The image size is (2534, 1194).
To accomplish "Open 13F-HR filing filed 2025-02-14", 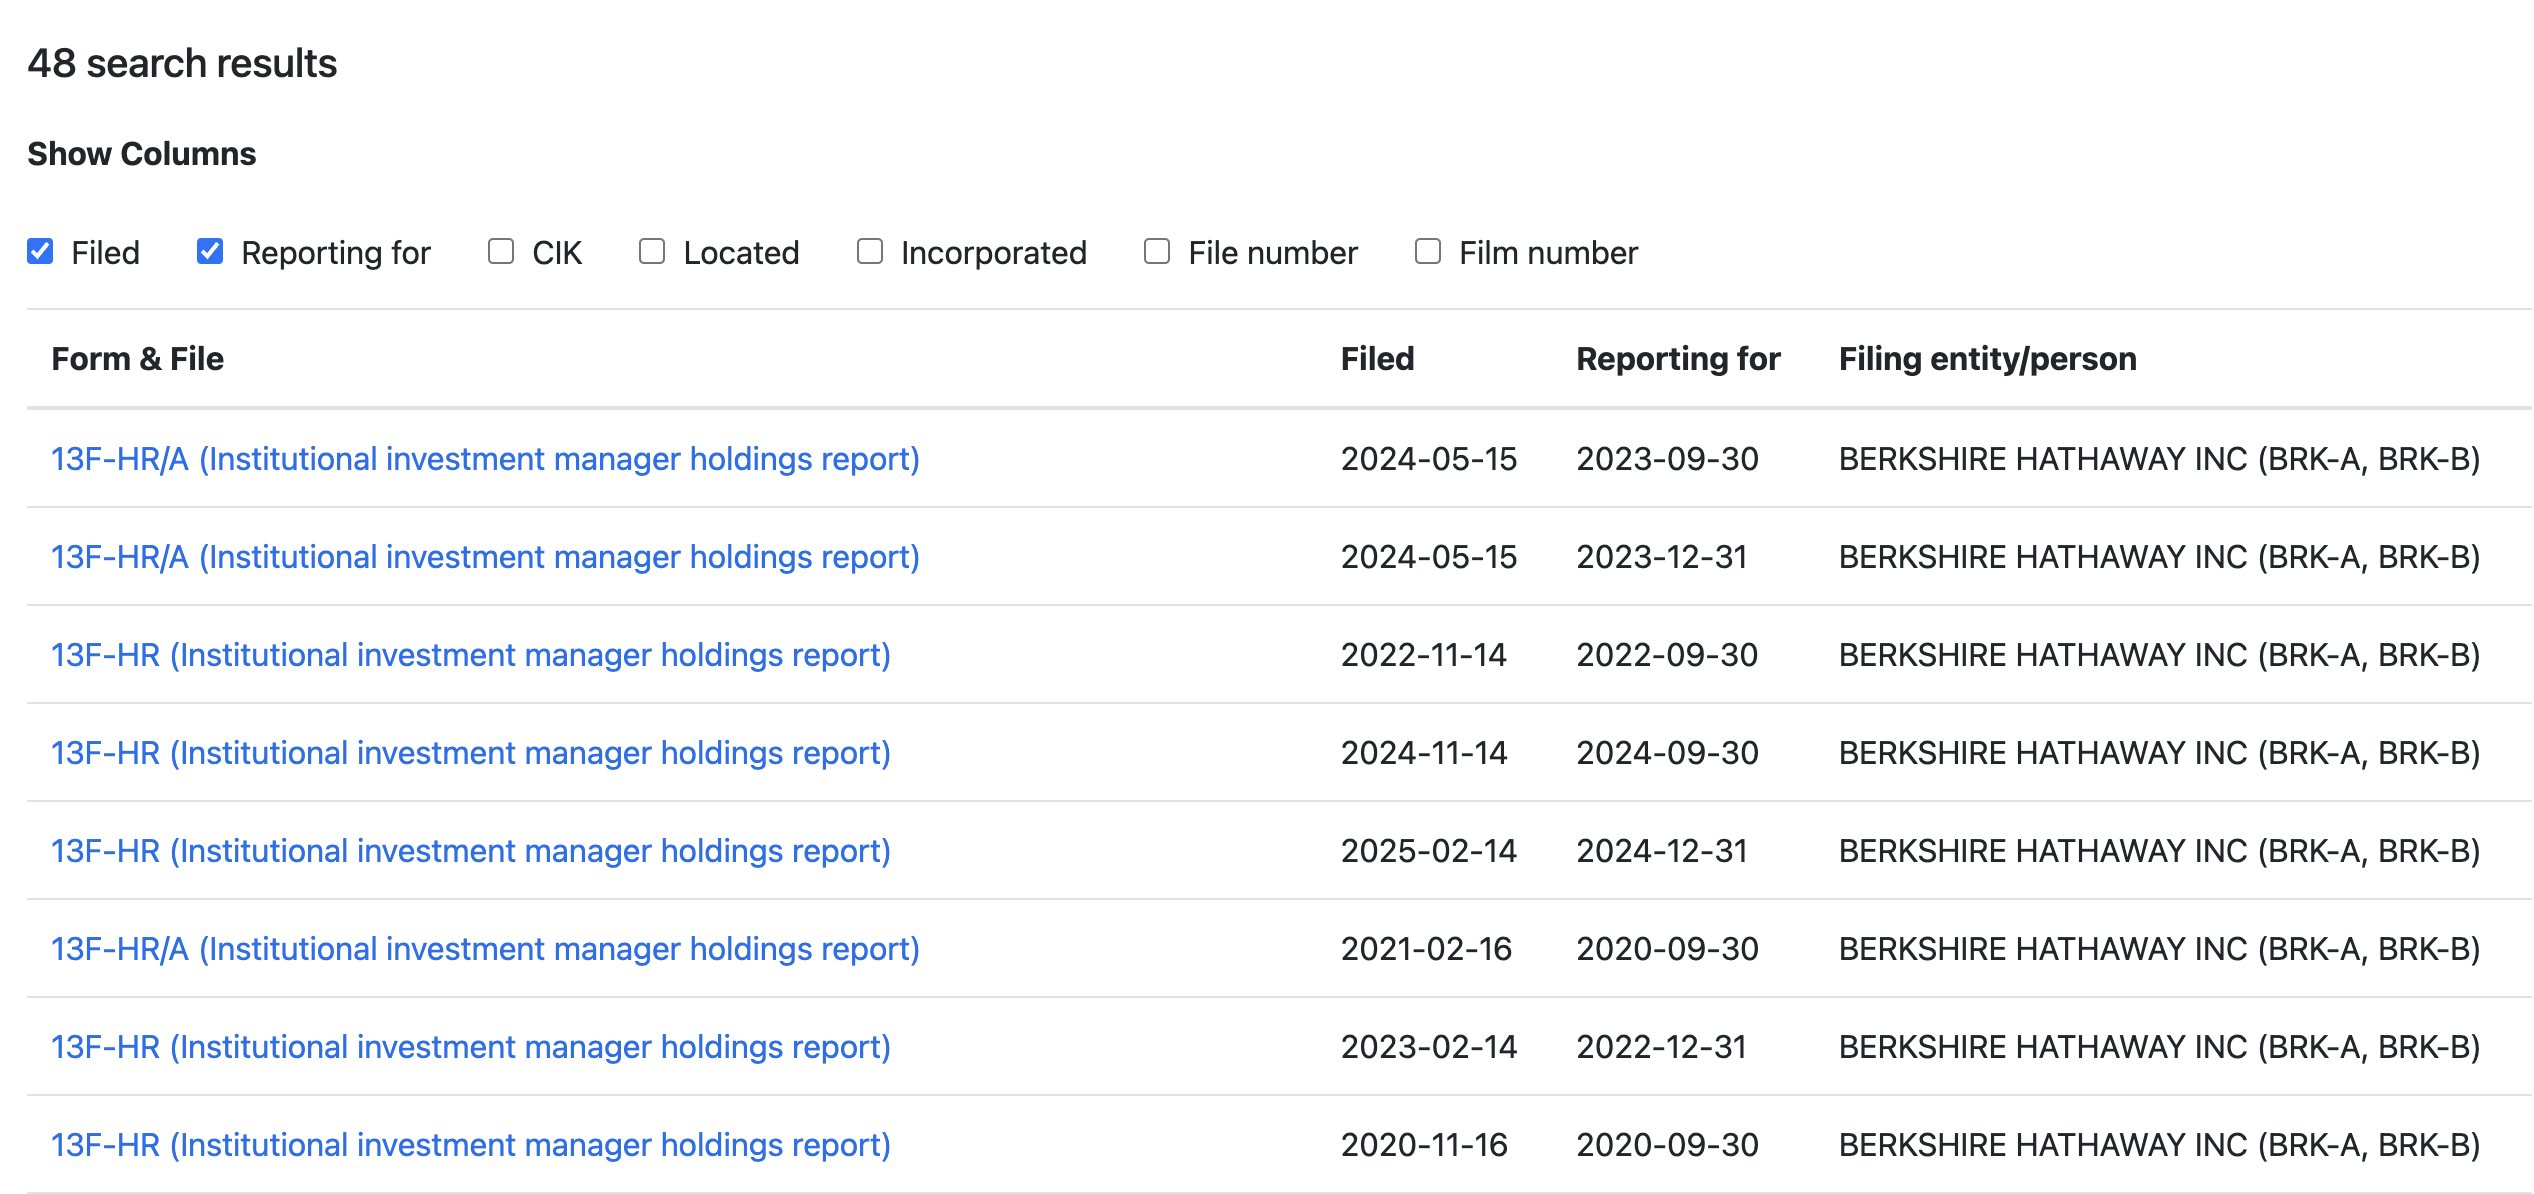I will [470, 851].
